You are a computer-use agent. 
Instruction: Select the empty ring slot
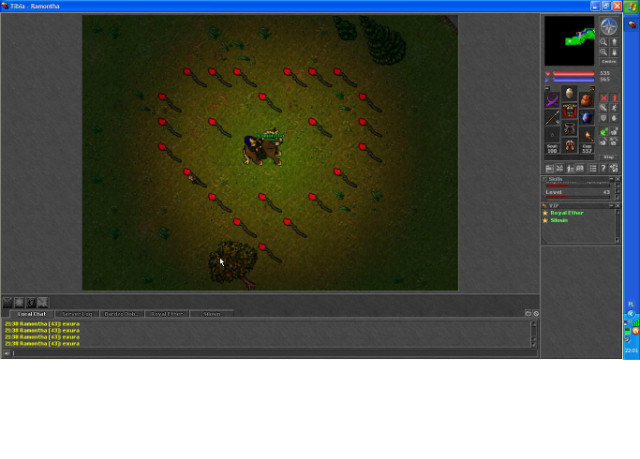[x=552, y=135]
